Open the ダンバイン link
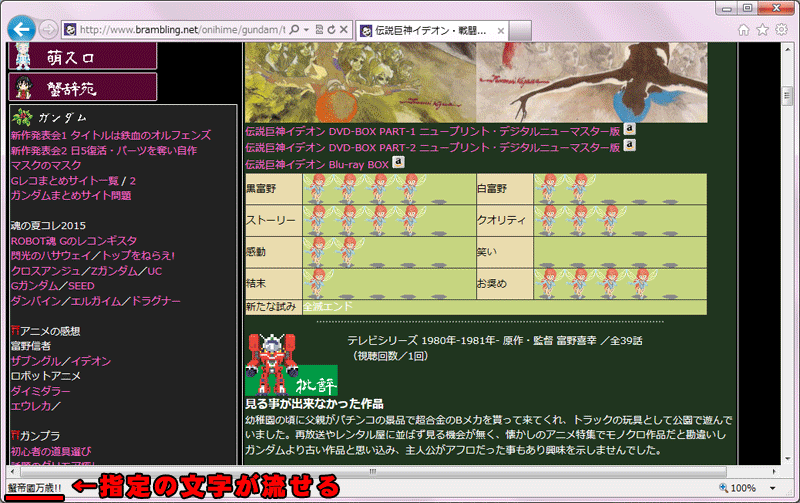 36,301
